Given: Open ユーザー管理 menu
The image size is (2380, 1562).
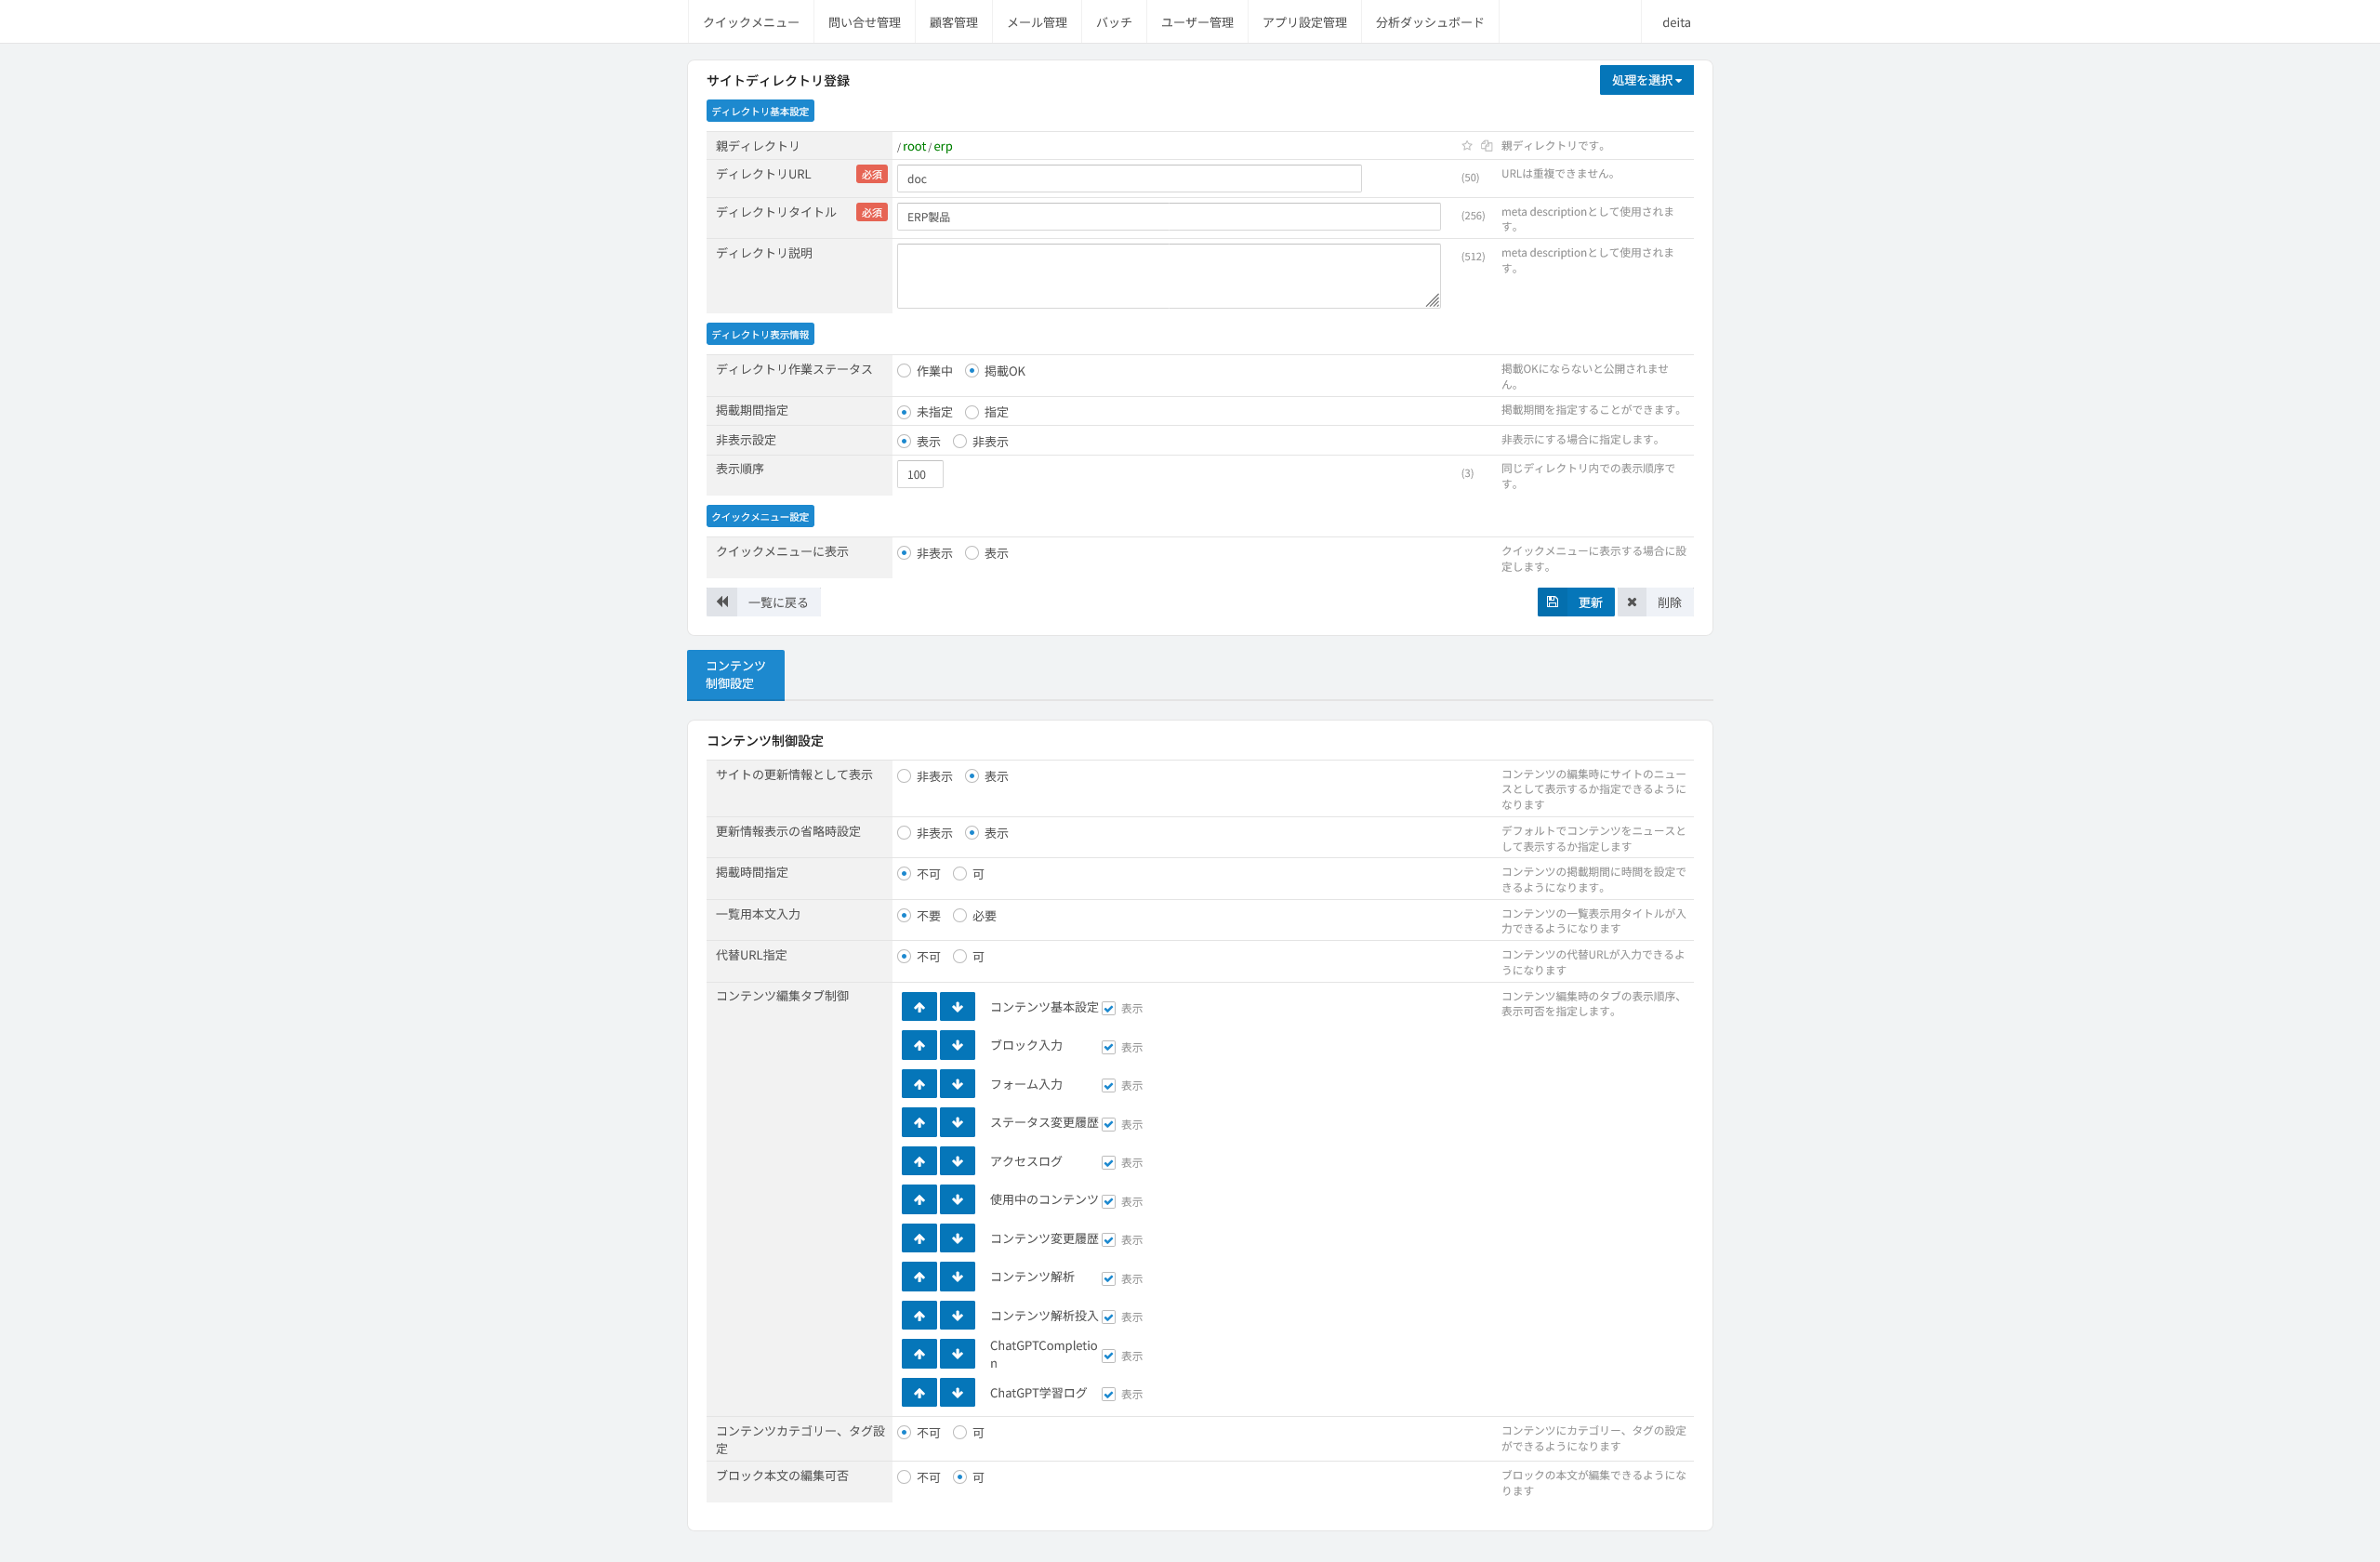Looking at the screenshot, I should pyautogui.click(x=1197, y=22).
